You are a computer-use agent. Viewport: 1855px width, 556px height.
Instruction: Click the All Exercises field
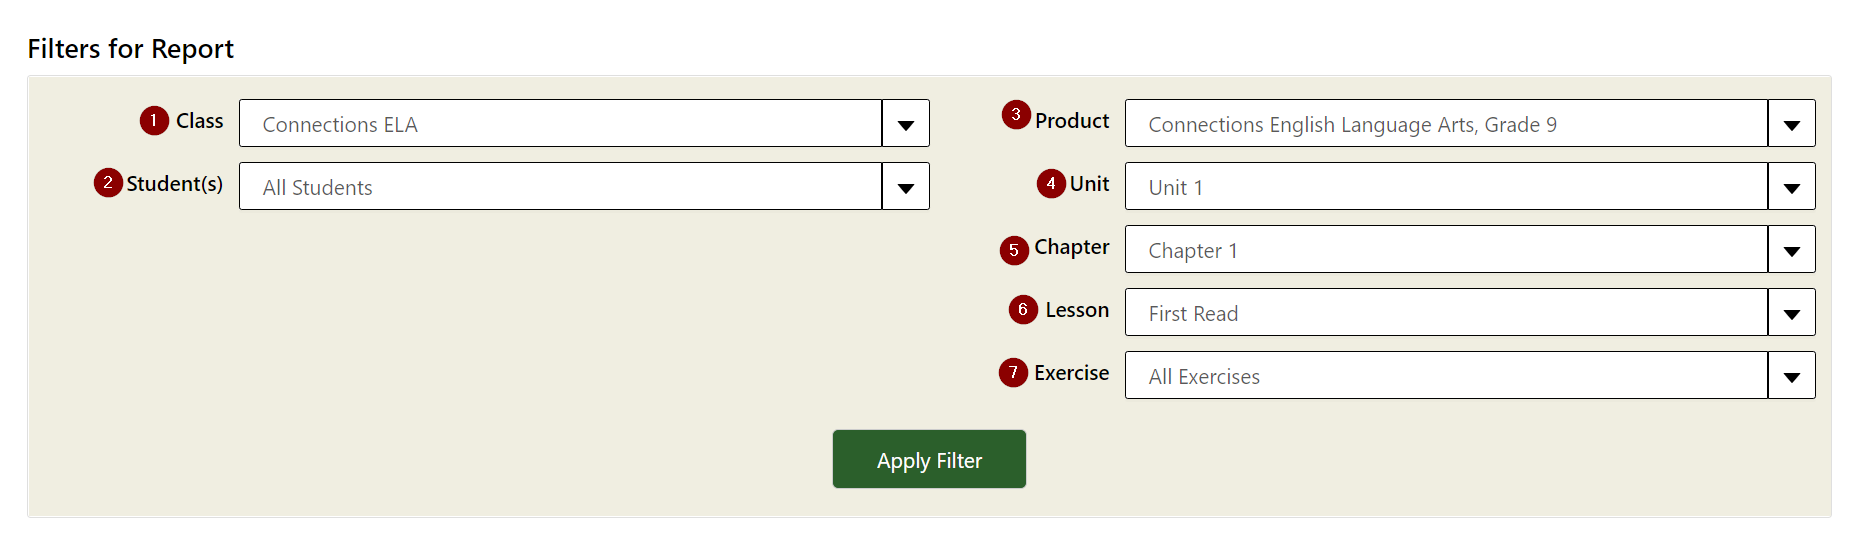[x=1445, y=376]
